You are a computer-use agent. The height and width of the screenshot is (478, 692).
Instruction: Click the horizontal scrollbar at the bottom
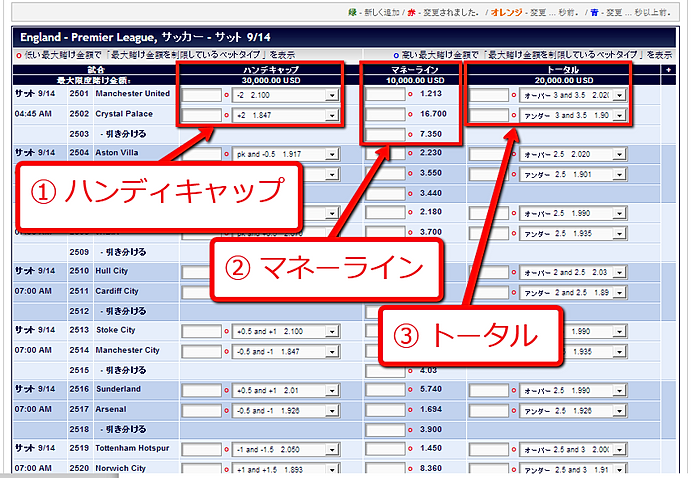pyautogui.click(x=59, y=476)
